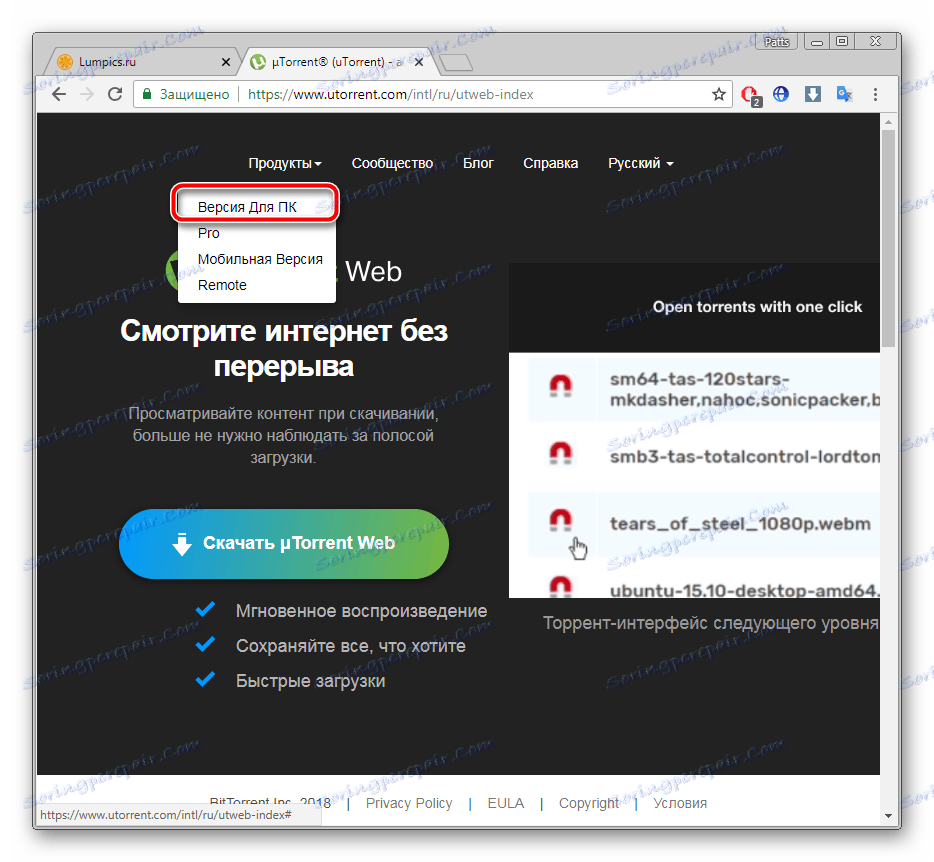Click the blue globe extension icon
Image resolution: width=934 pixels, height=862 pixels.
(781, 93)
